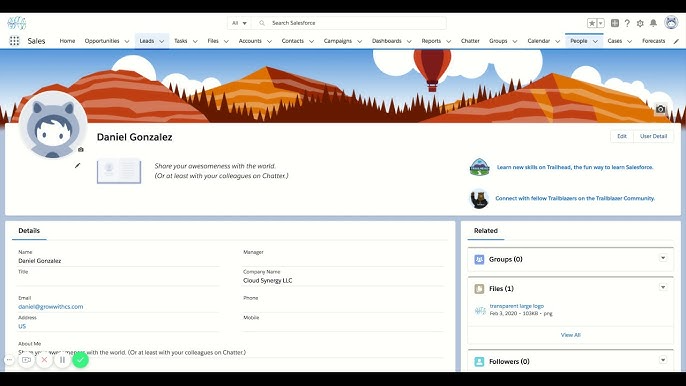Open the daniel@growwithcs.com email link
The height and width of the screenshot is (386, 686).
[x=51, y=307]
